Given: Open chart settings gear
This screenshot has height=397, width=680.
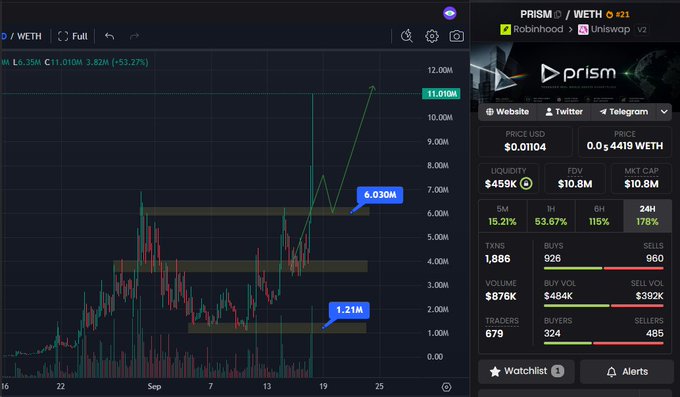Looking at the screenshot, I should pyautogui.click(x=432, y=36).
